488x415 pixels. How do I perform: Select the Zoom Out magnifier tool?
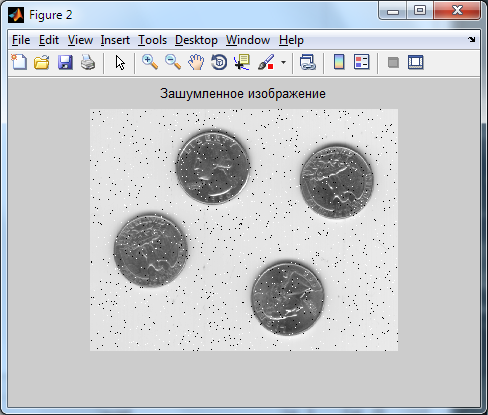[x=173, y=62]
